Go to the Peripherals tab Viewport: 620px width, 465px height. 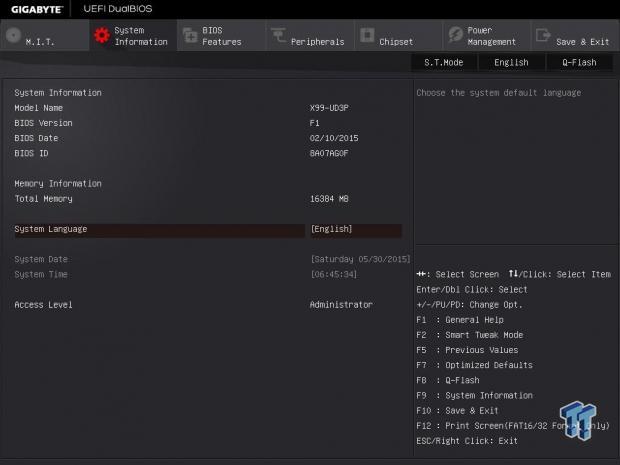pyautogui.click(x=317, y=42)
